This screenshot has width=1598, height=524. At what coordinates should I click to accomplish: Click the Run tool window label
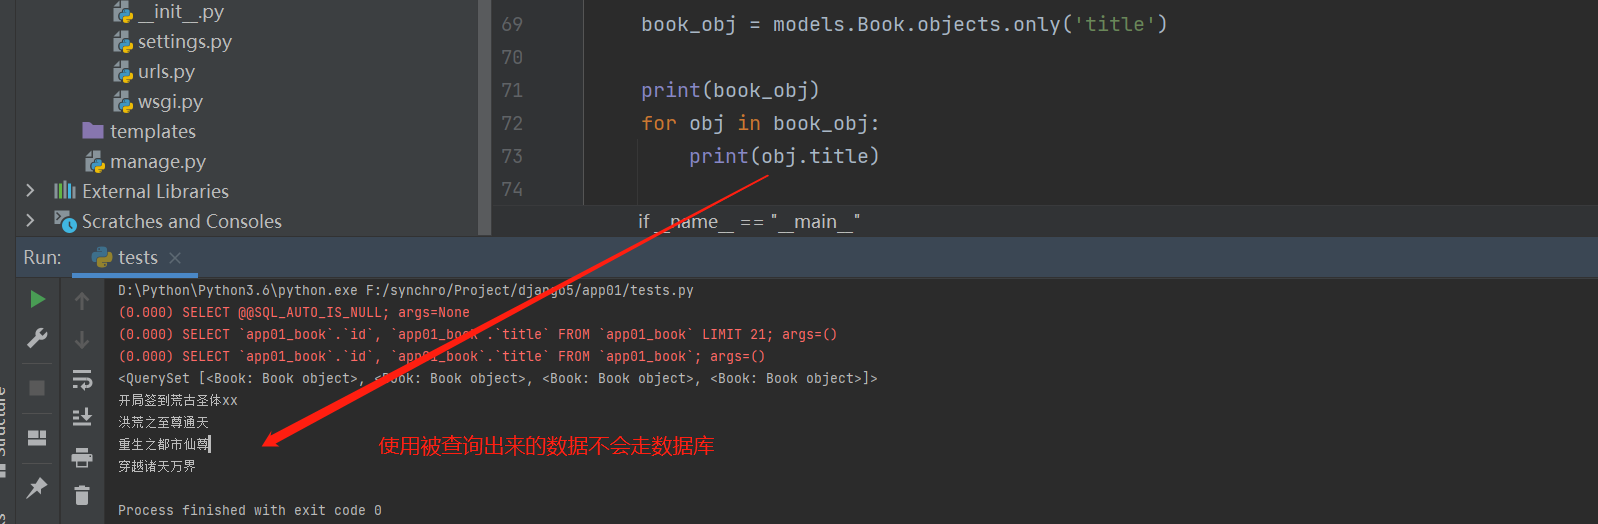pos(42,258)
